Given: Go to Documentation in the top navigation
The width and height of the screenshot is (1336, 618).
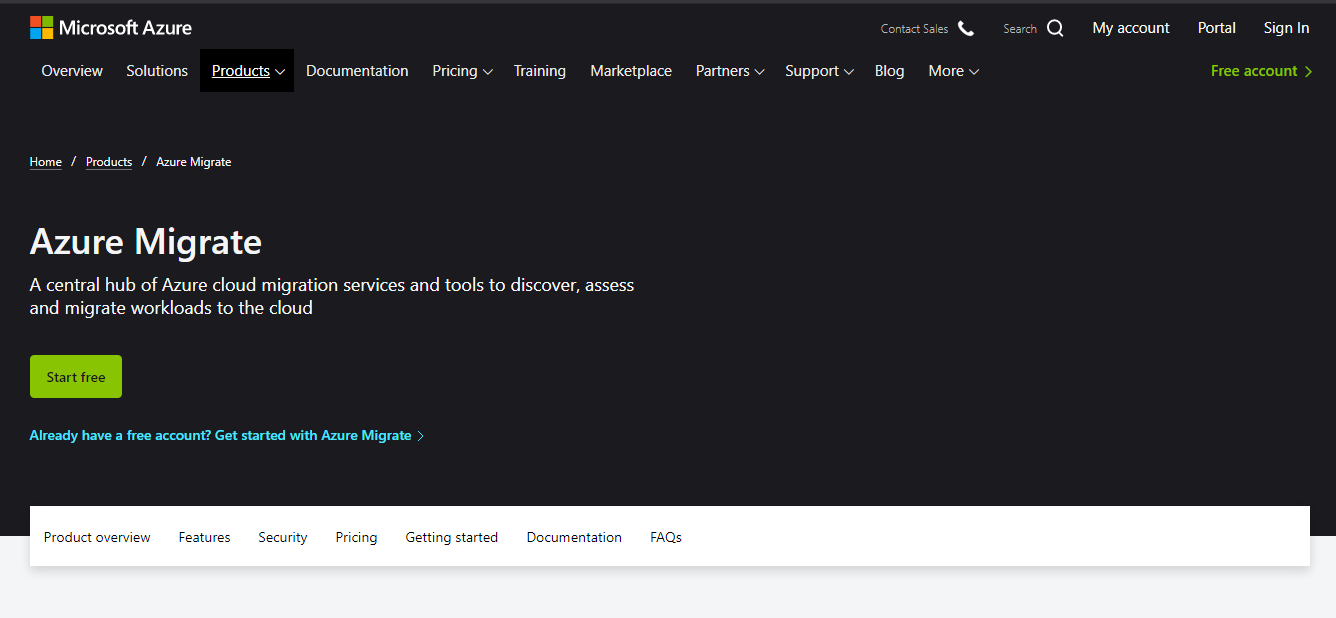Looking at the screenshot, I should [x=357, y=71].
